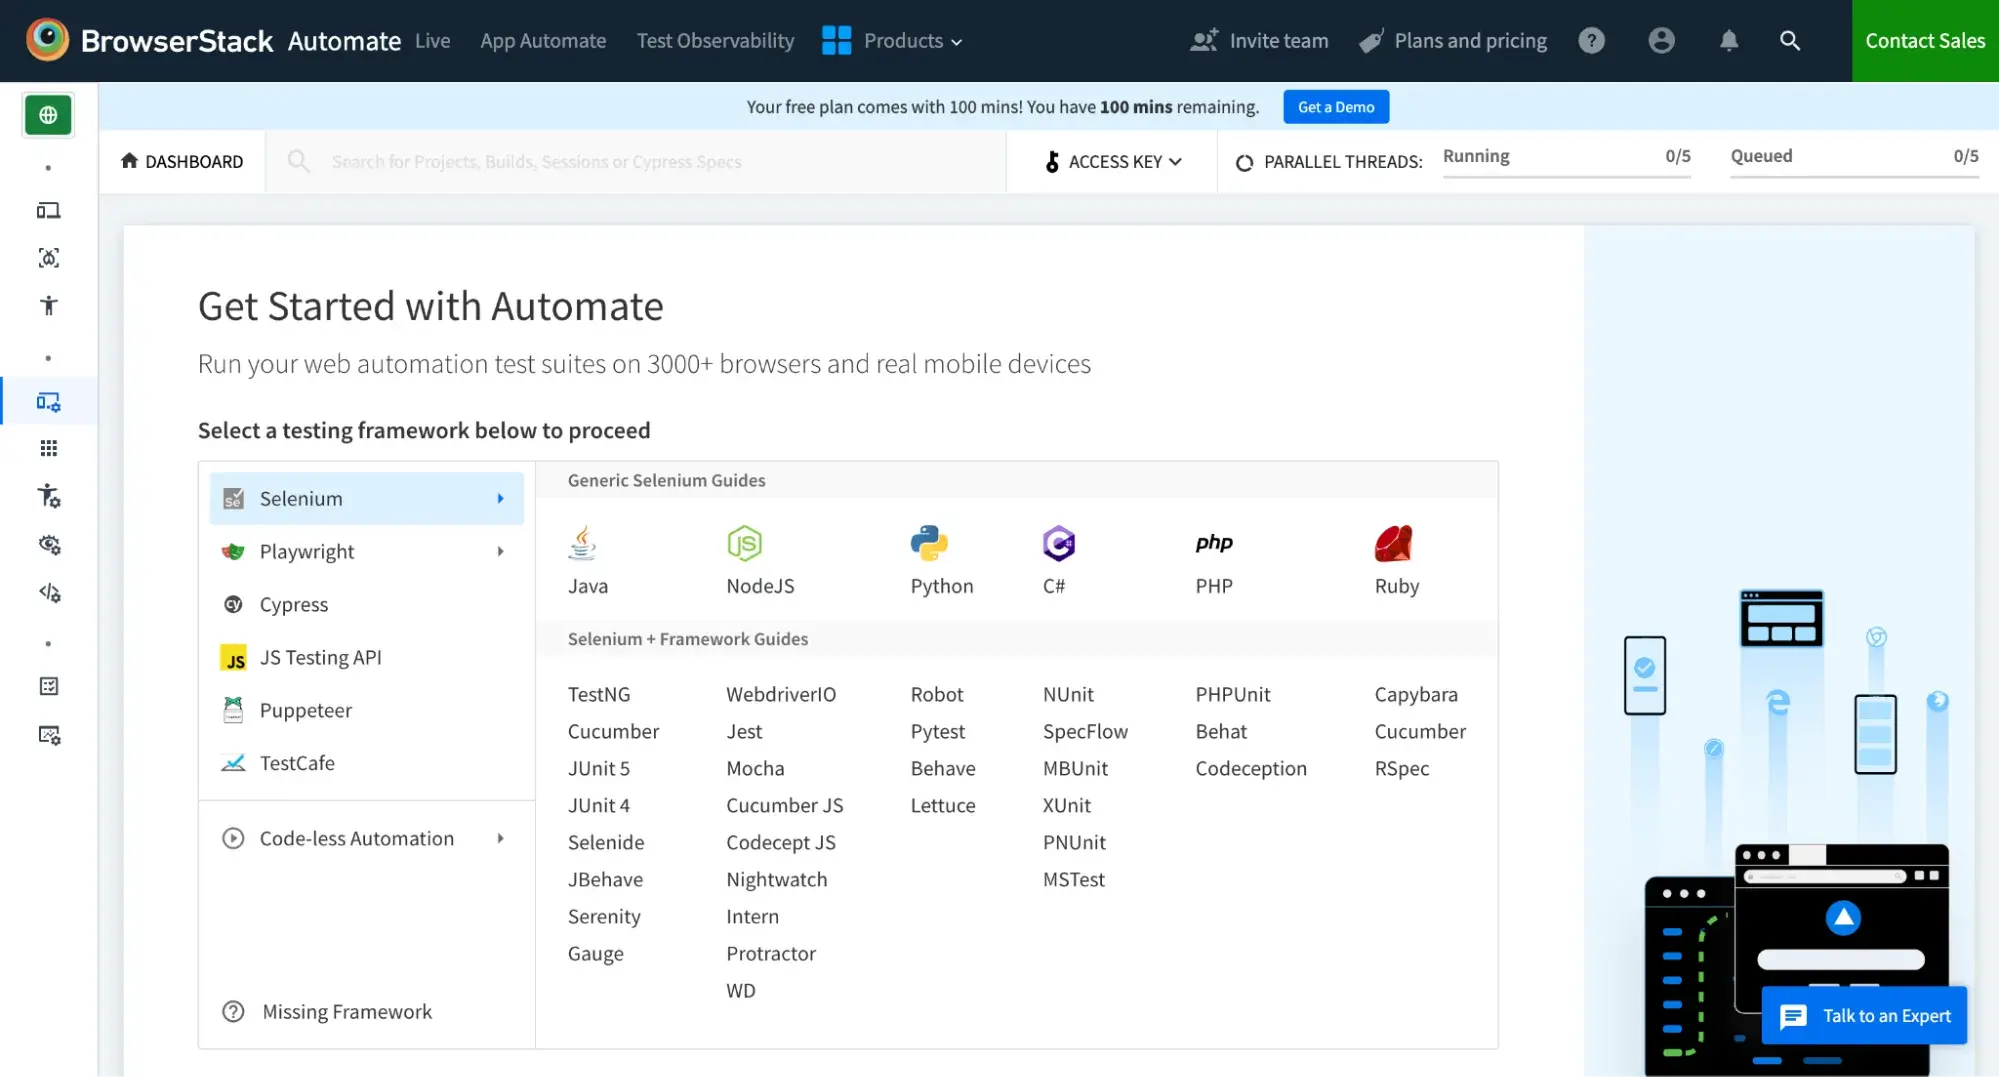Click the search magnifier icon in header
This screenshot has height=1077, width=1999.
tap(1789, 41)
